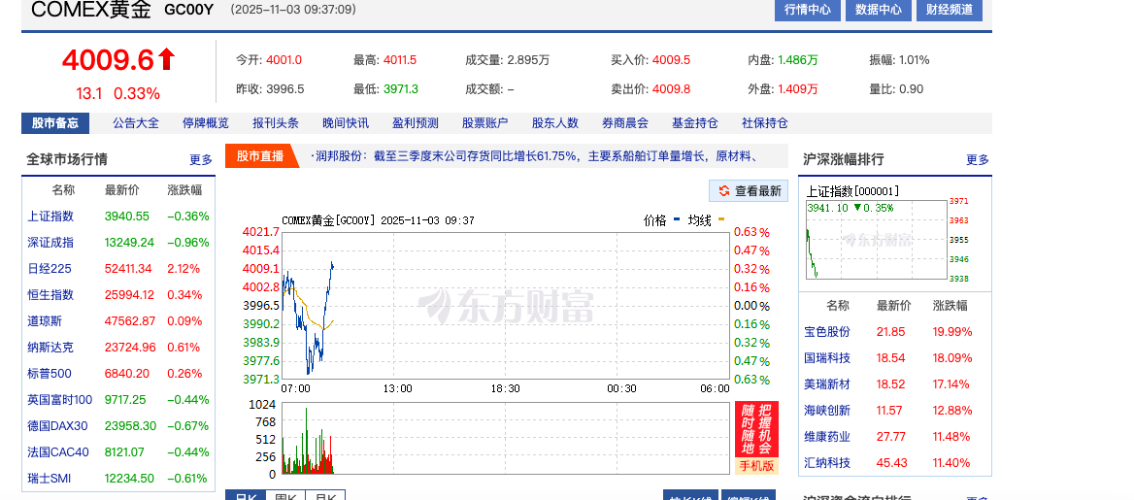Click the 查看最新 button

click(749, 191)
